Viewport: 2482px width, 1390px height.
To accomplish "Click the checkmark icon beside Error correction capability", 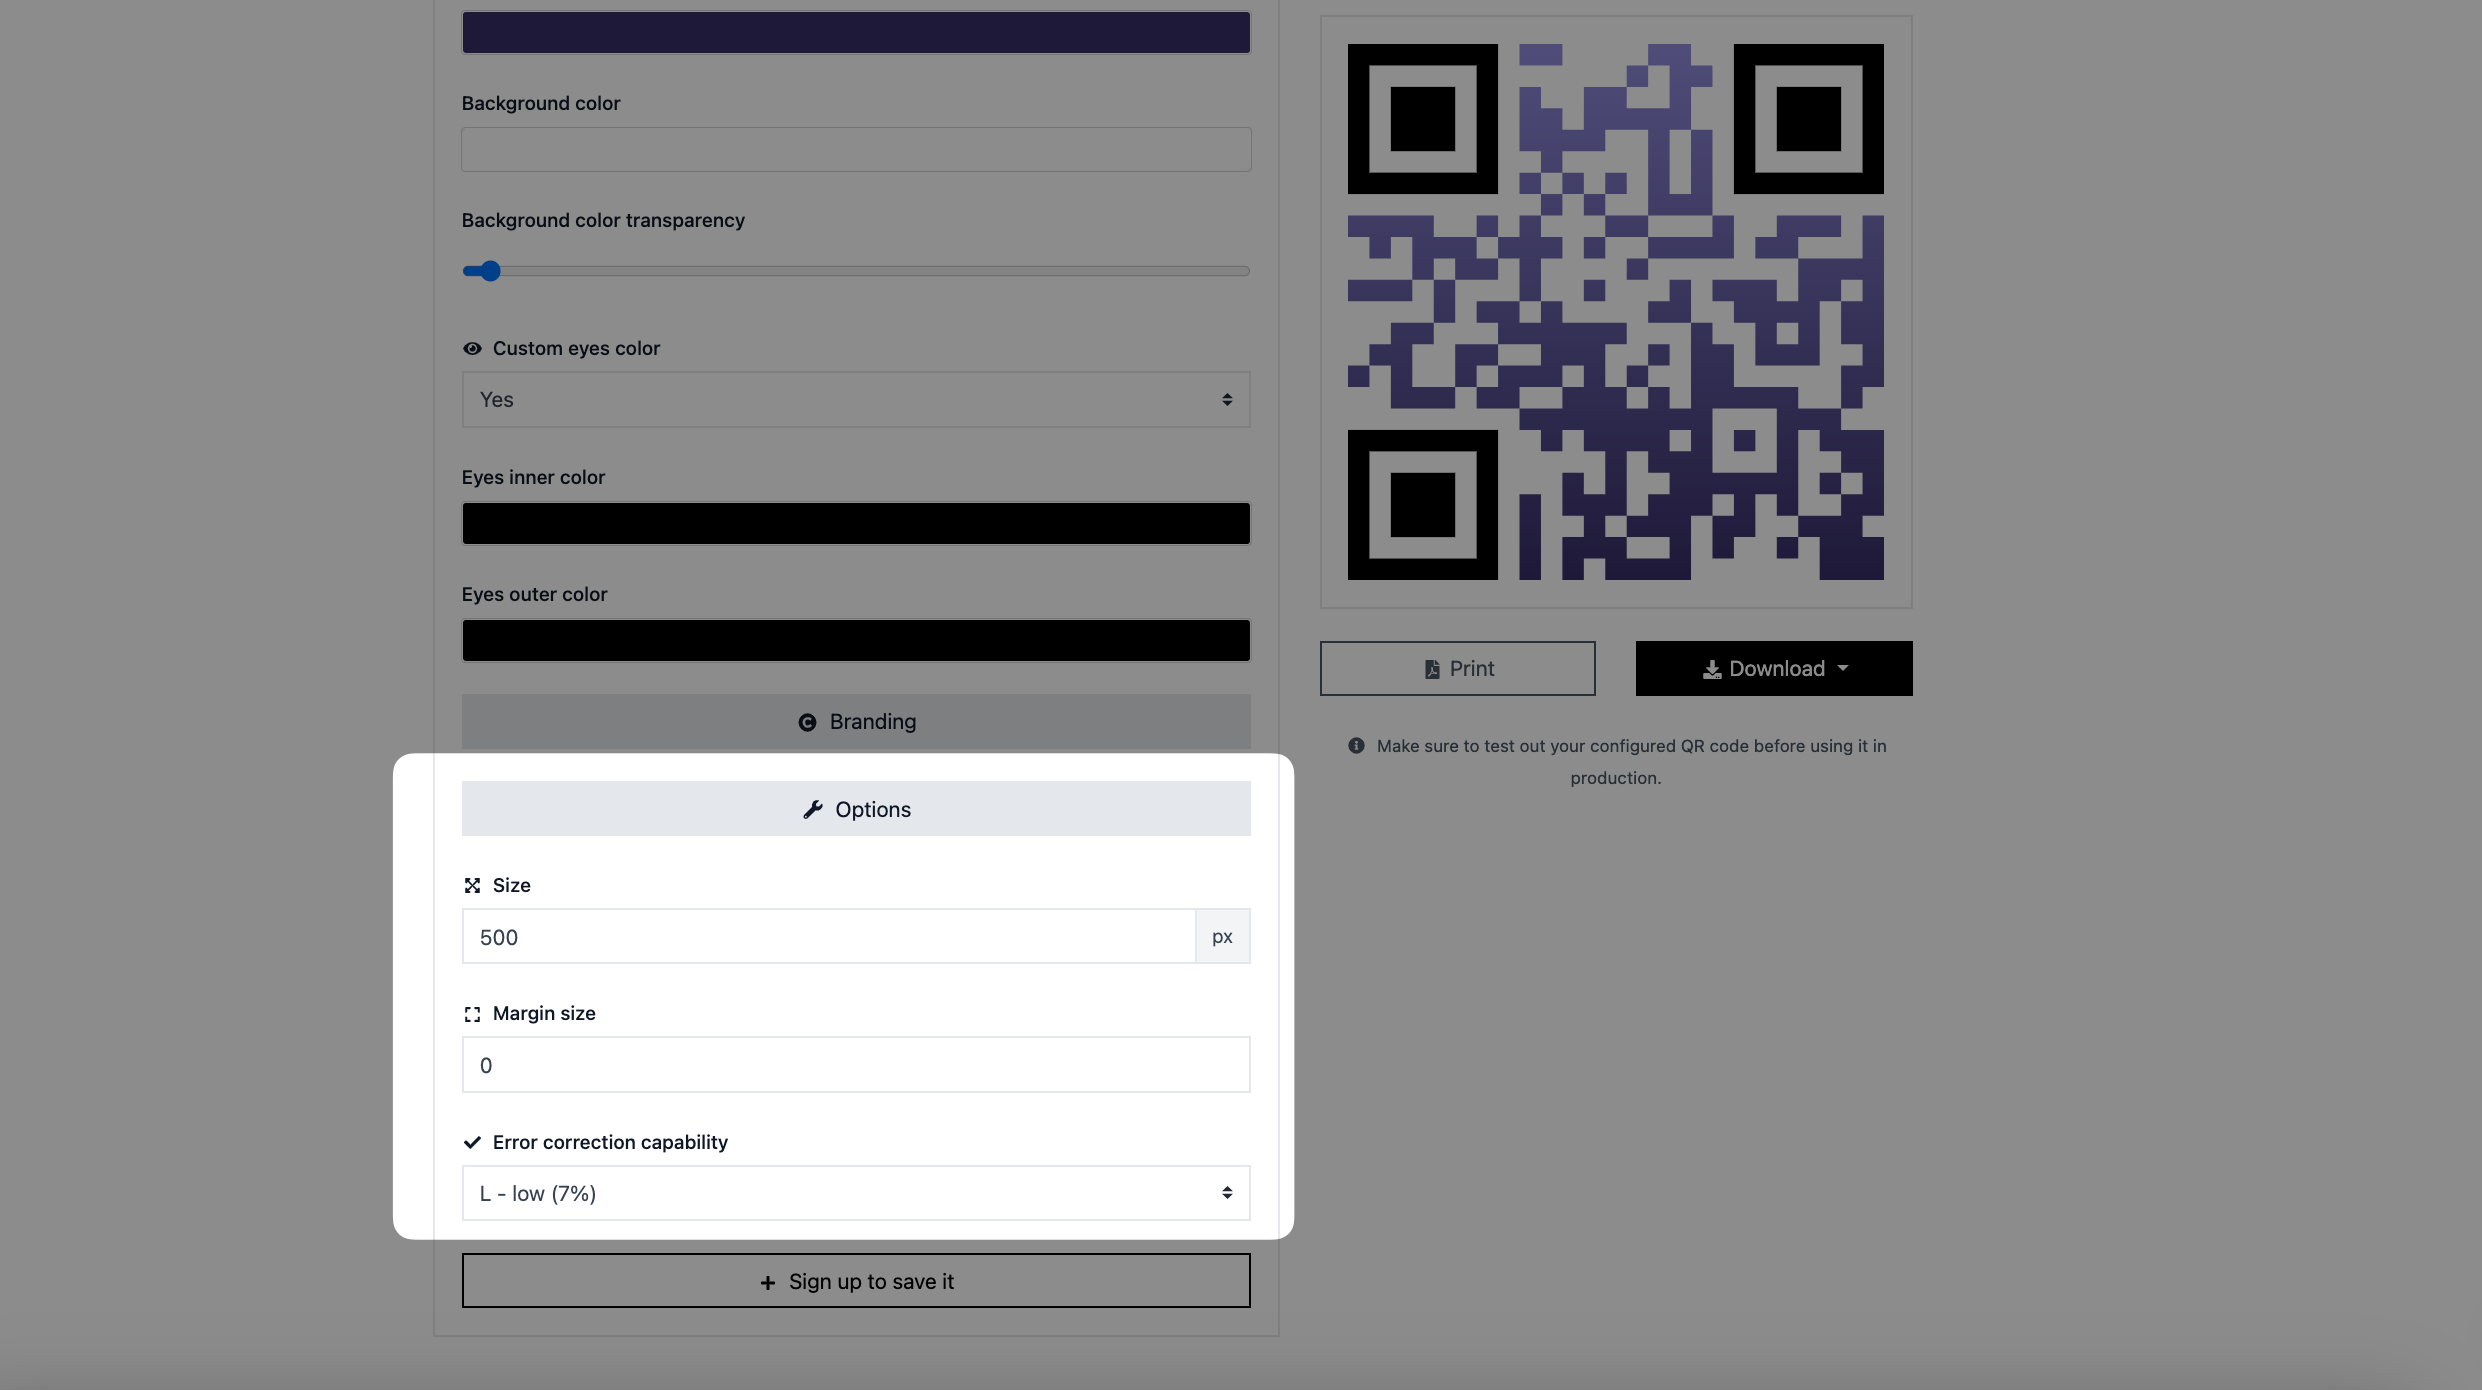I will coord(472,1142).
